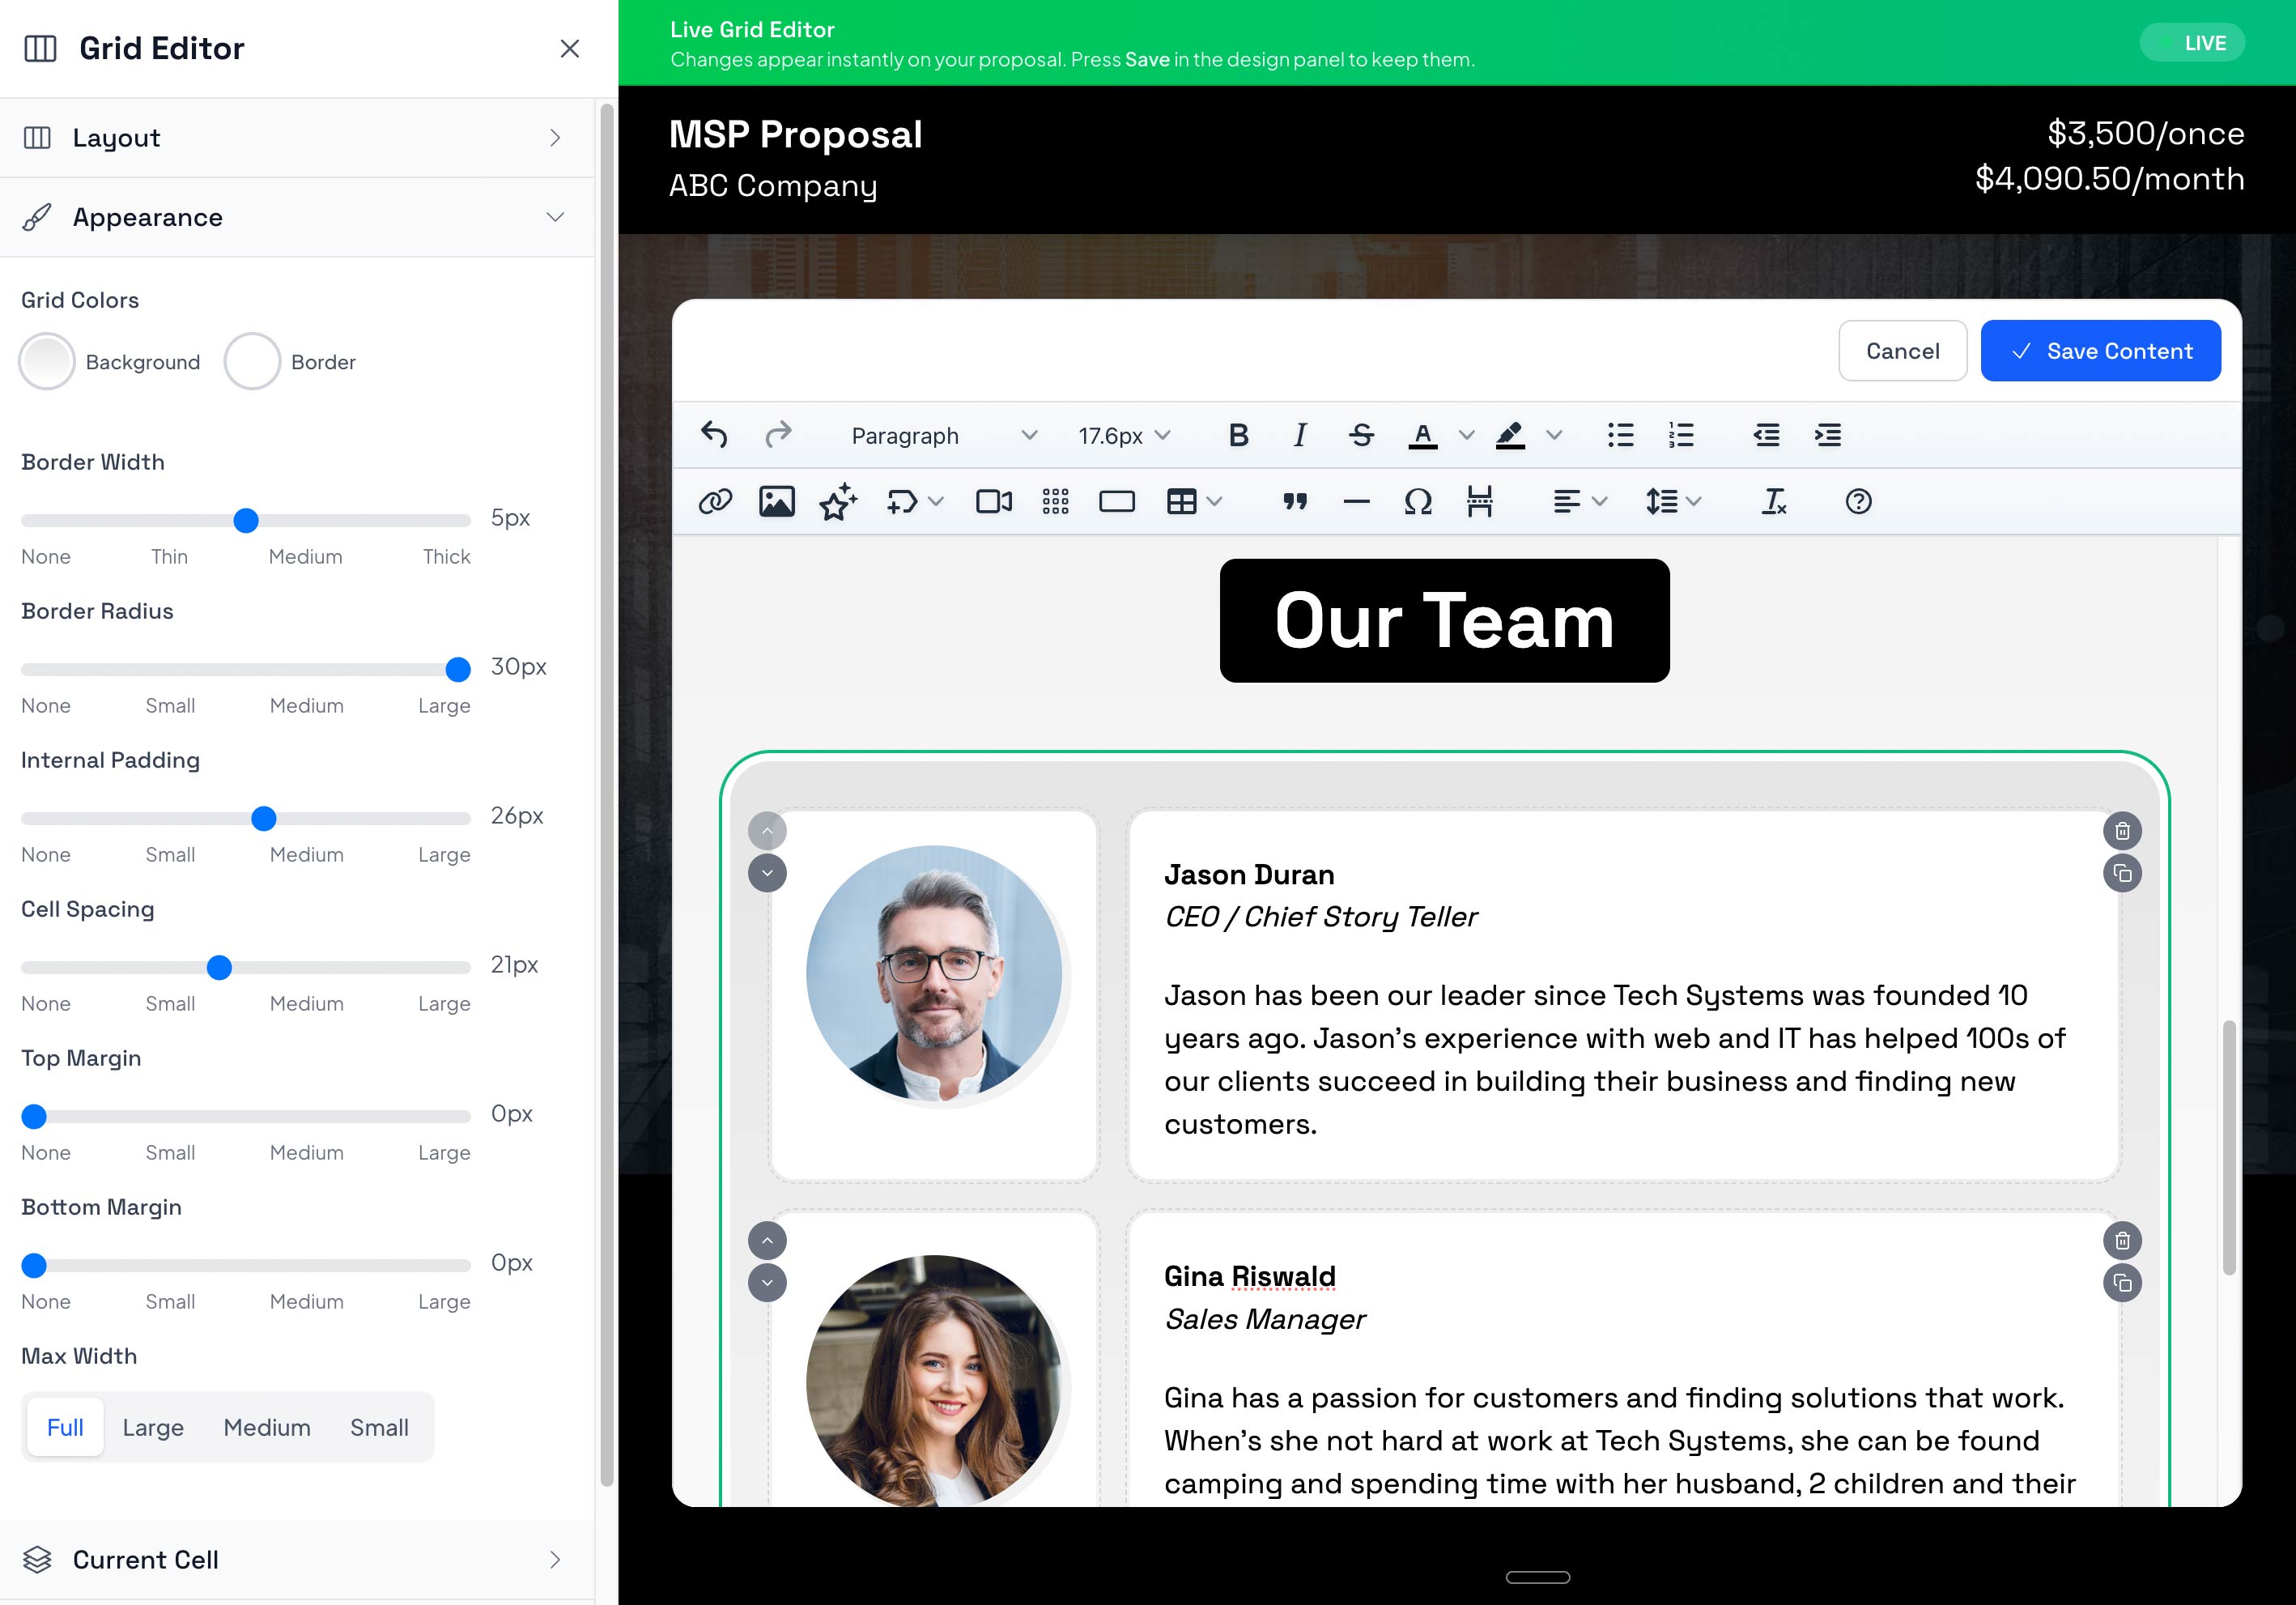Select the Medium max width option
Screen dimensions: 2296x1605
click(x=267, y=1427)
